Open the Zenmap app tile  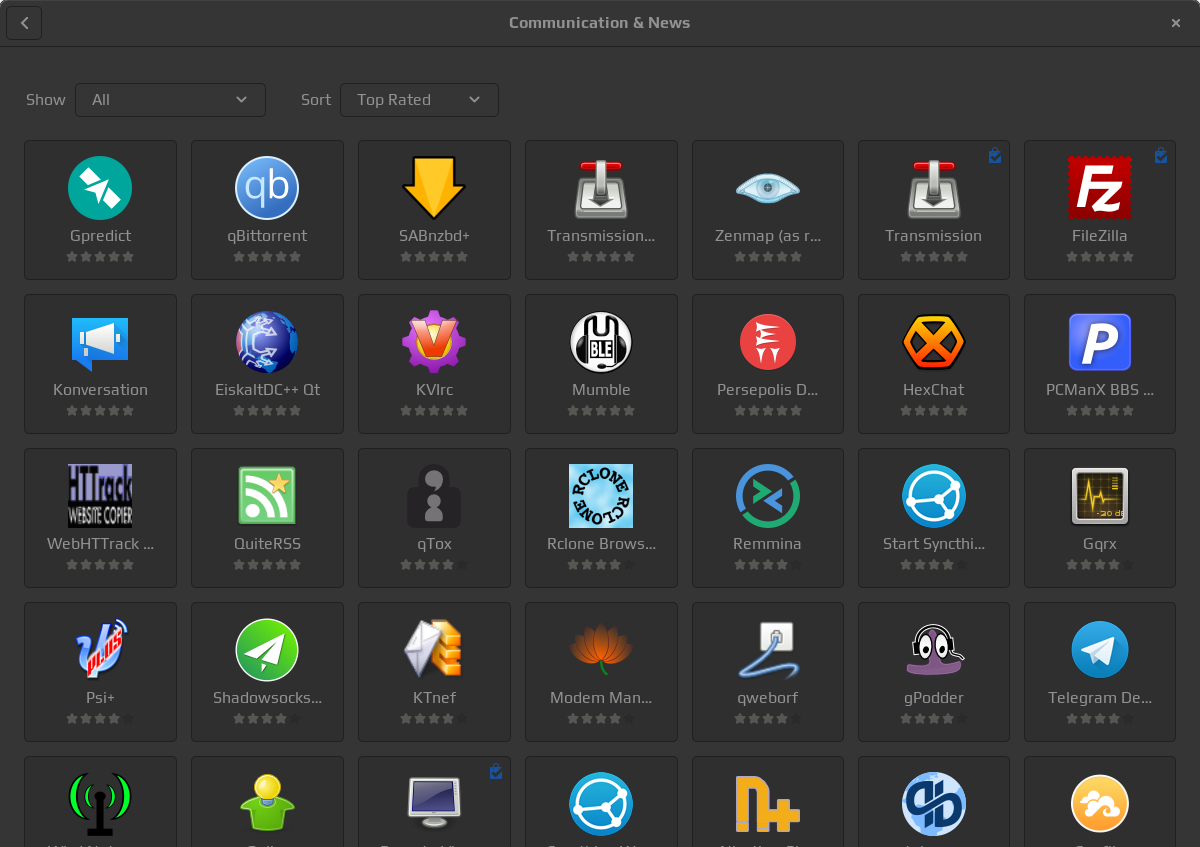[x=767, y=210]
